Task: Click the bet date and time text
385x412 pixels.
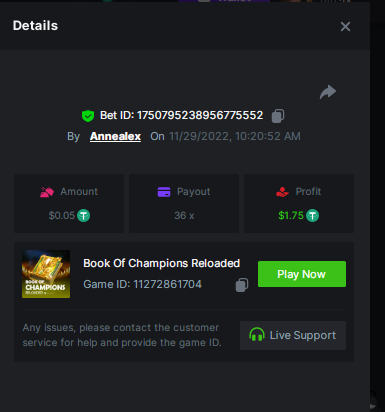Action: 235,136
